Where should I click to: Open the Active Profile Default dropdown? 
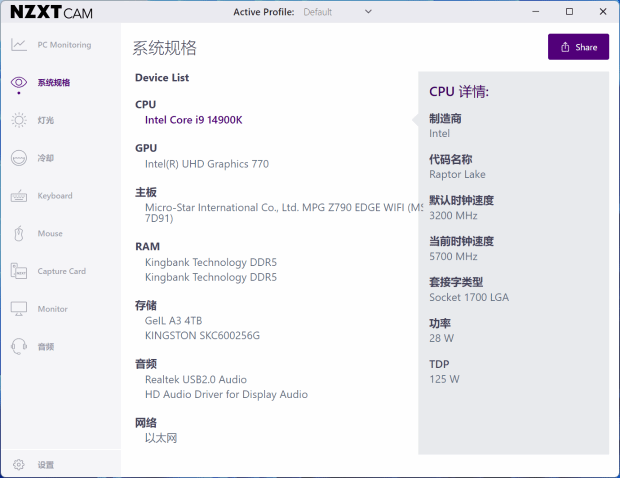[x=337, y=12]
